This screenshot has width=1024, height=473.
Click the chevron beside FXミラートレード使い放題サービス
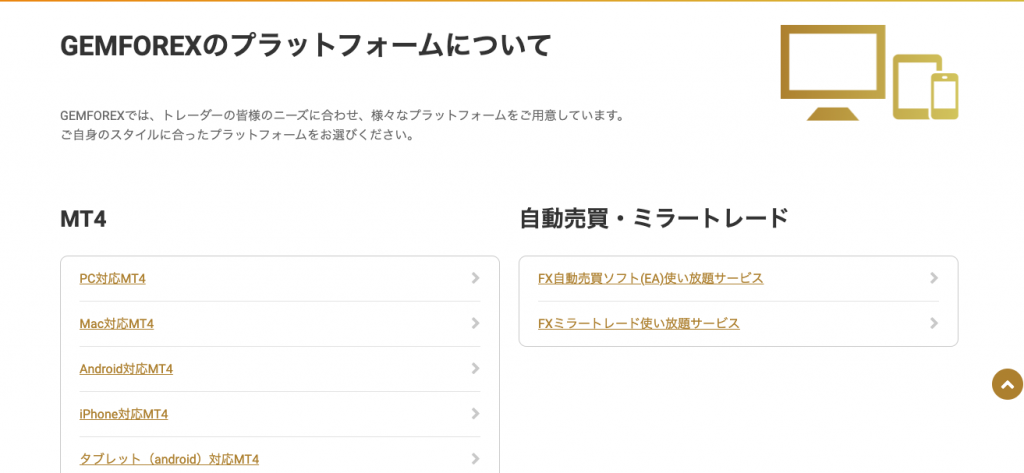click(x=933, y=323)
